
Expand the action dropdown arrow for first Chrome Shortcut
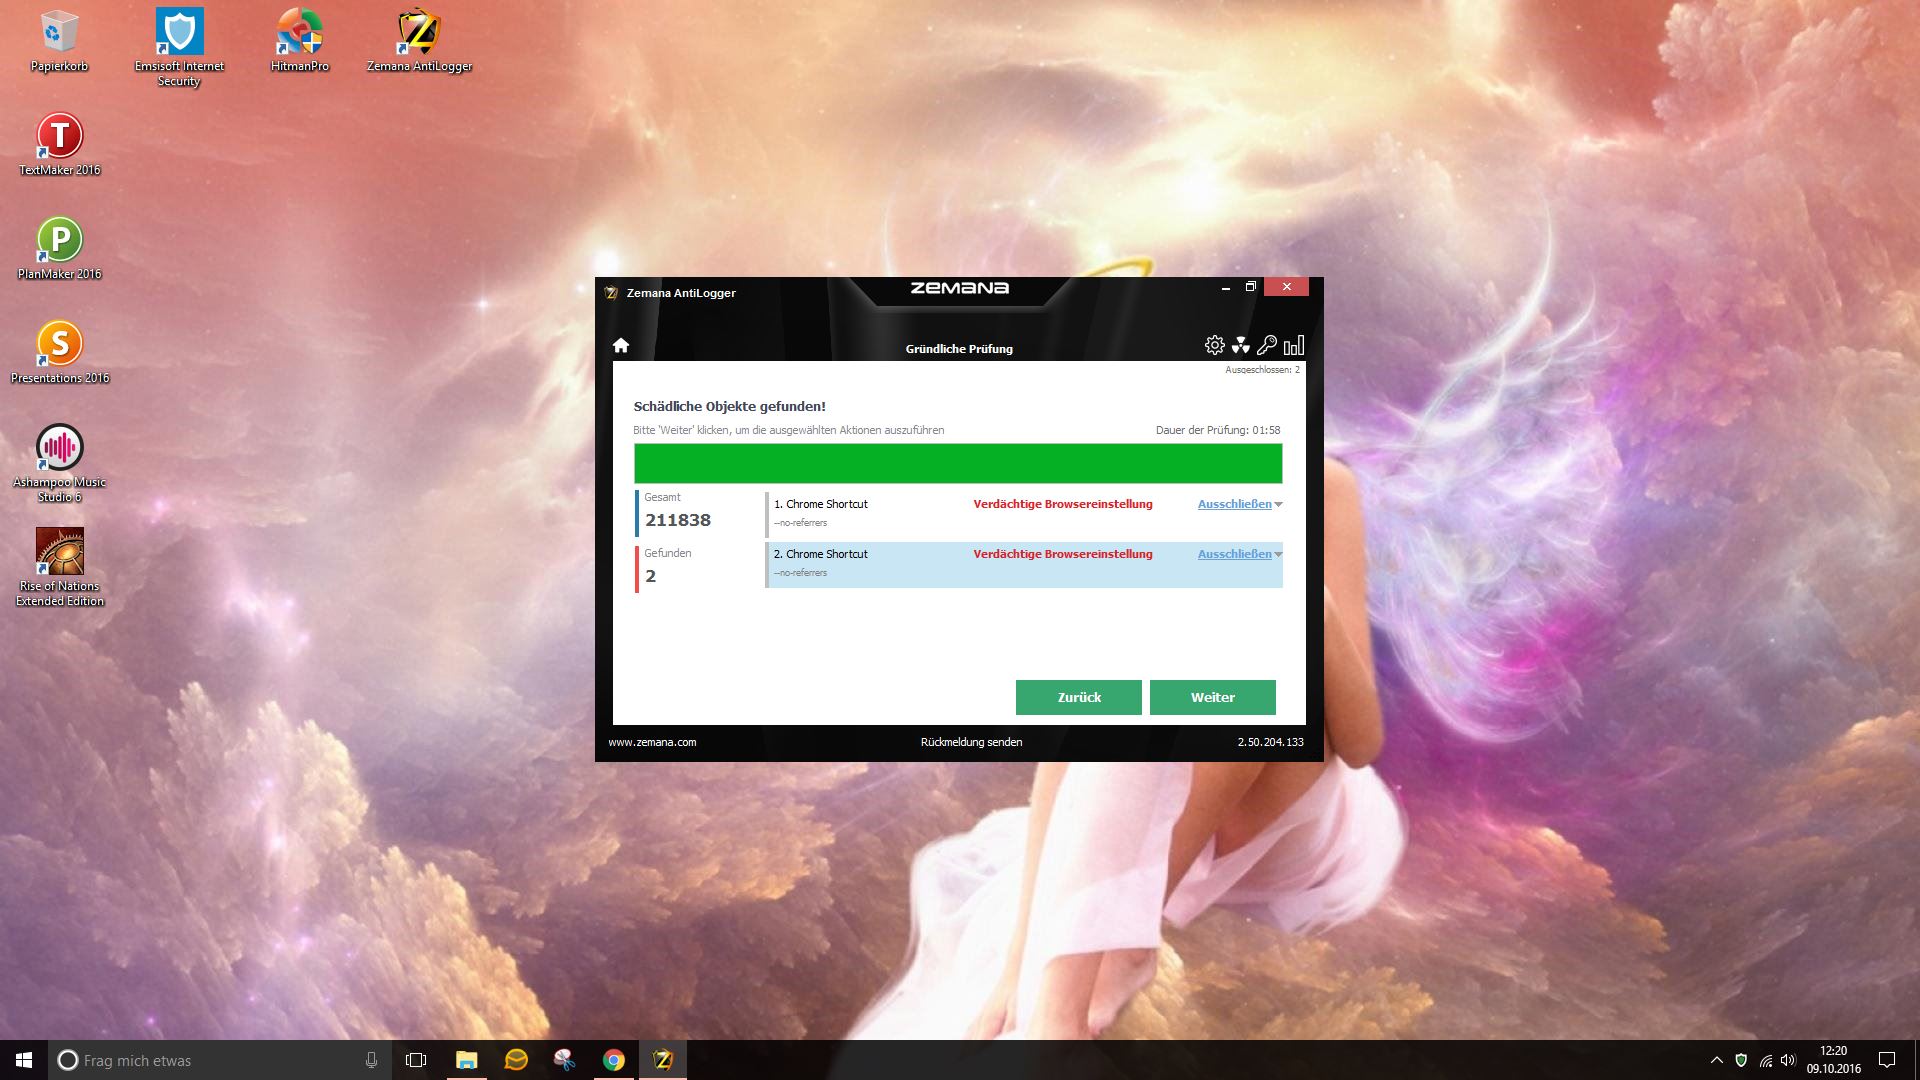tap(1278, 505)
